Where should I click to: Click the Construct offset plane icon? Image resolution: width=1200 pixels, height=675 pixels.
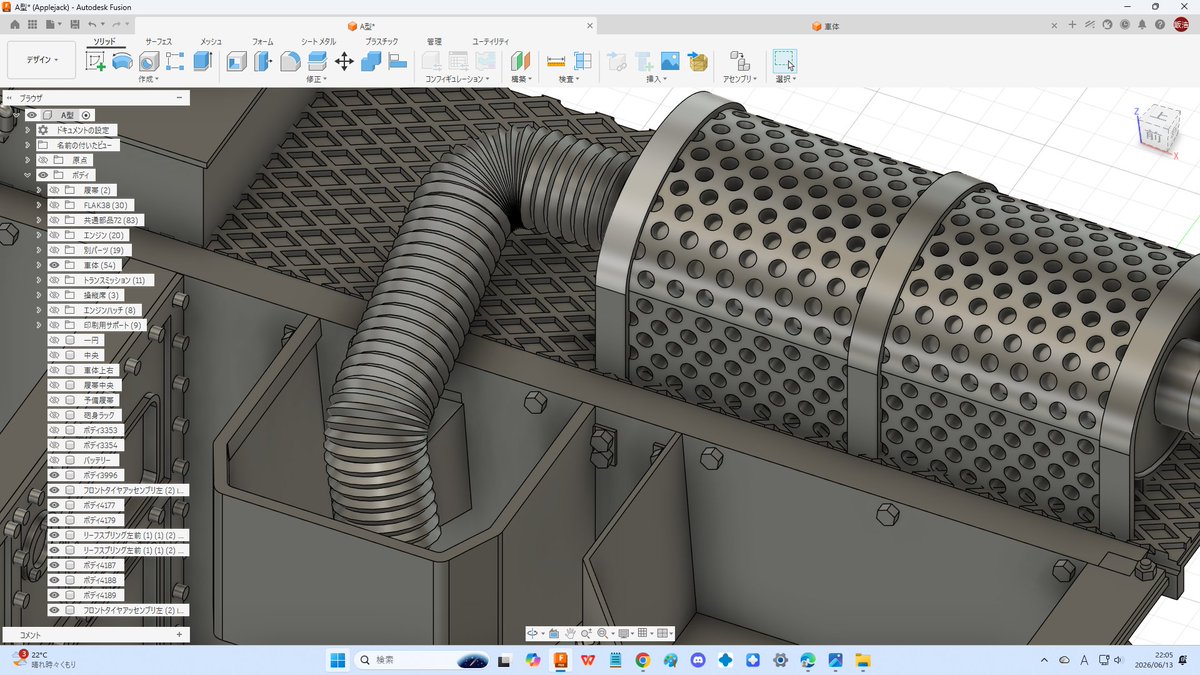click(x=520, y=61)
